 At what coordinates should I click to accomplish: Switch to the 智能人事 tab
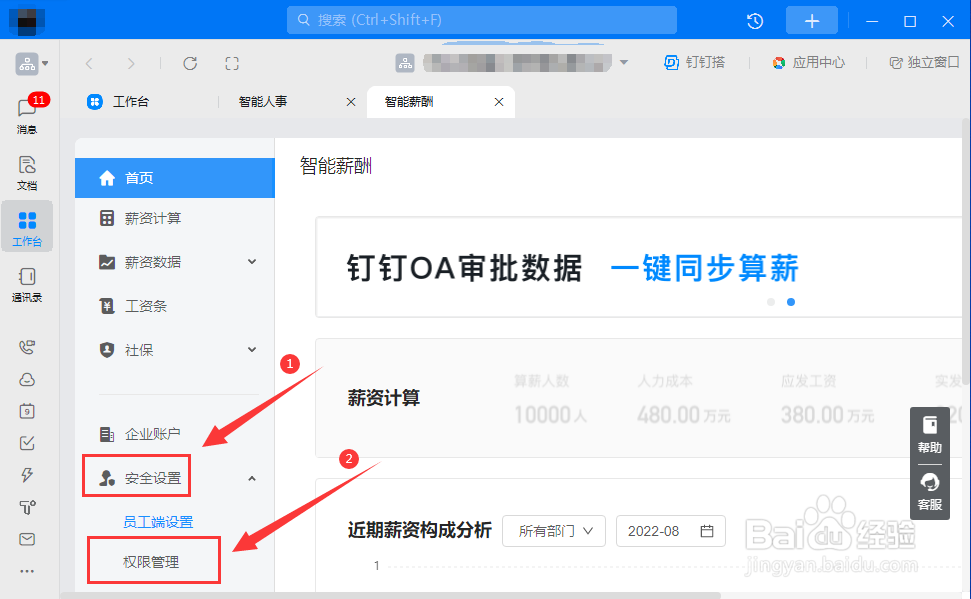[263, 102]
